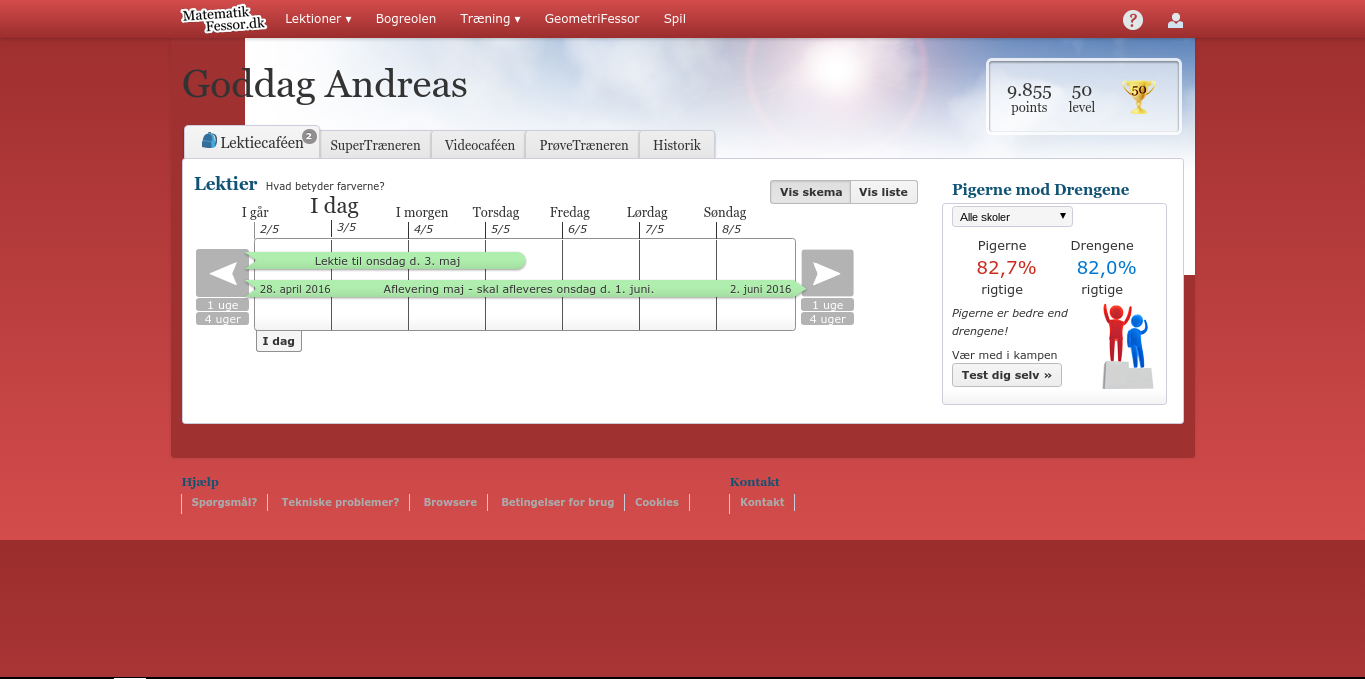Screen dimensions: 1365x679
Task: Open the Lektioner dropdown menu
Action: 318,19
